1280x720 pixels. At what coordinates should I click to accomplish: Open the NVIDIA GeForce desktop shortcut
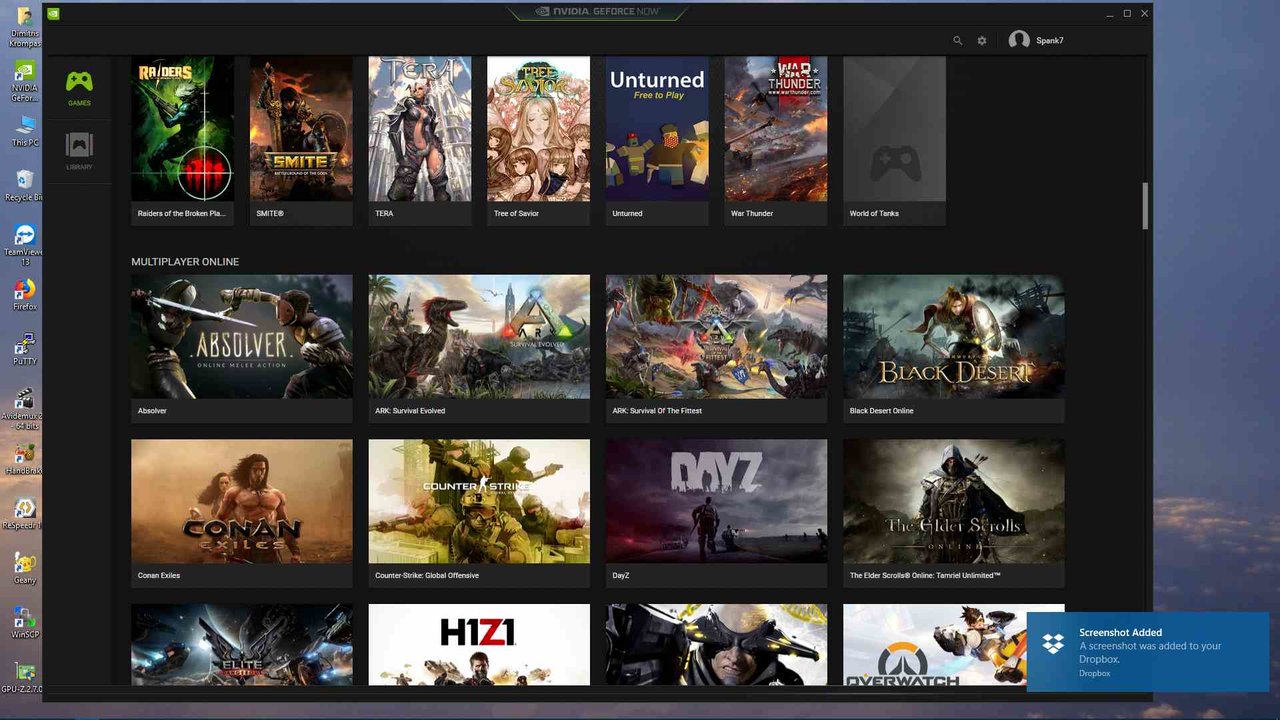point(24,72)
